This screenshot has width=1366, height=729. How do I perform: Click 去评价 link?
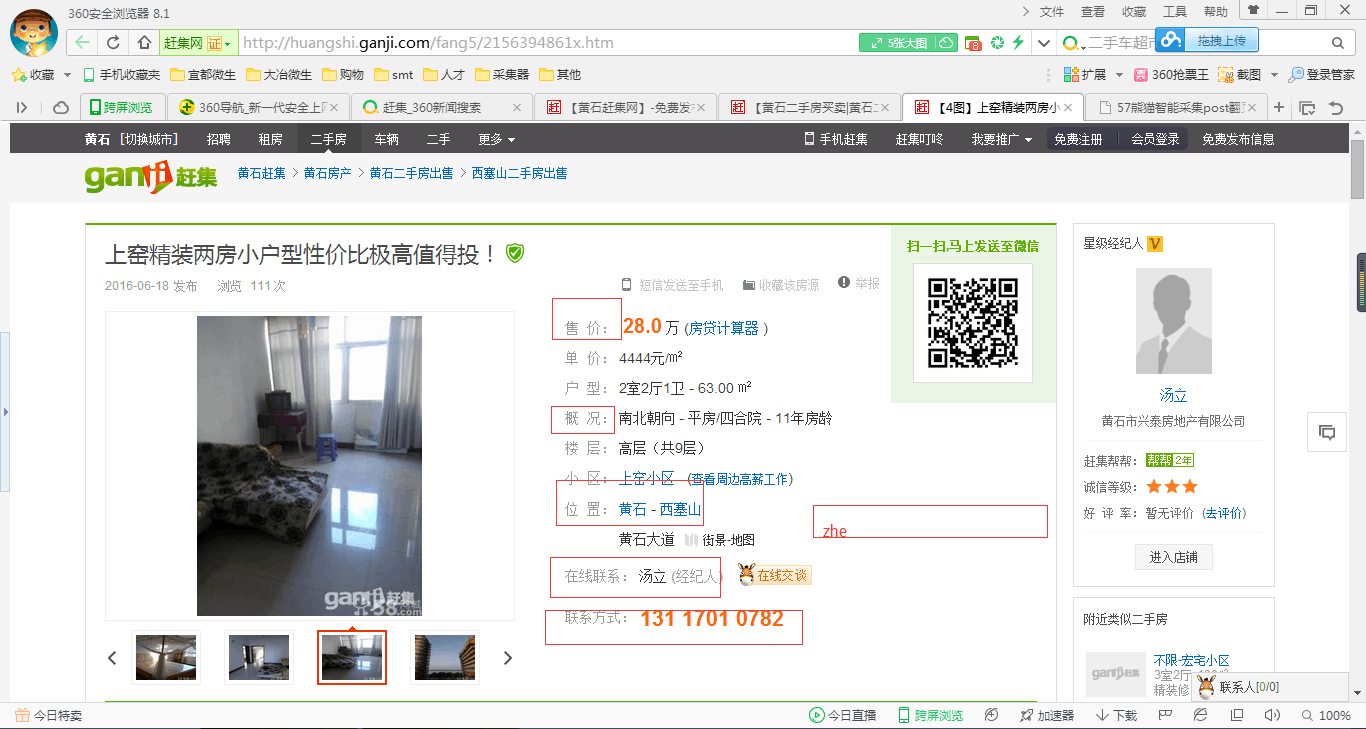(1224, 513)
